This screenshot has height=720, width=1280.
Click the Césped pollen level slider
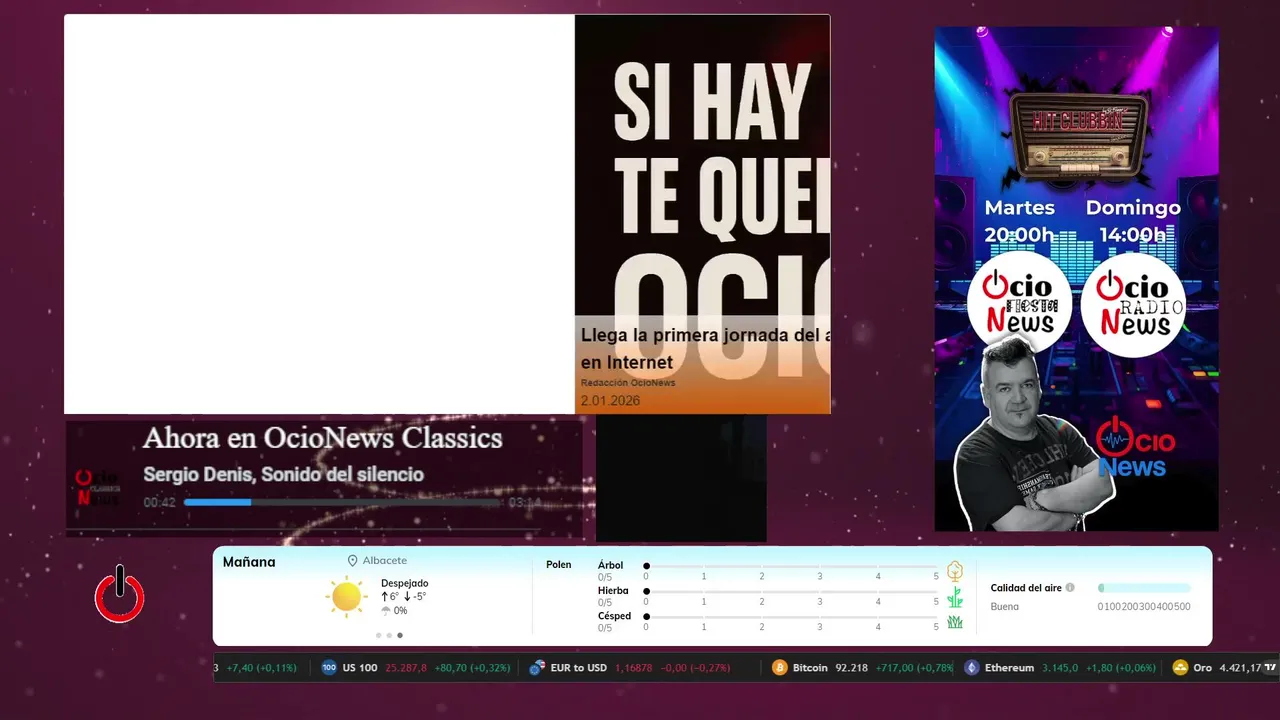click(792, 617)
